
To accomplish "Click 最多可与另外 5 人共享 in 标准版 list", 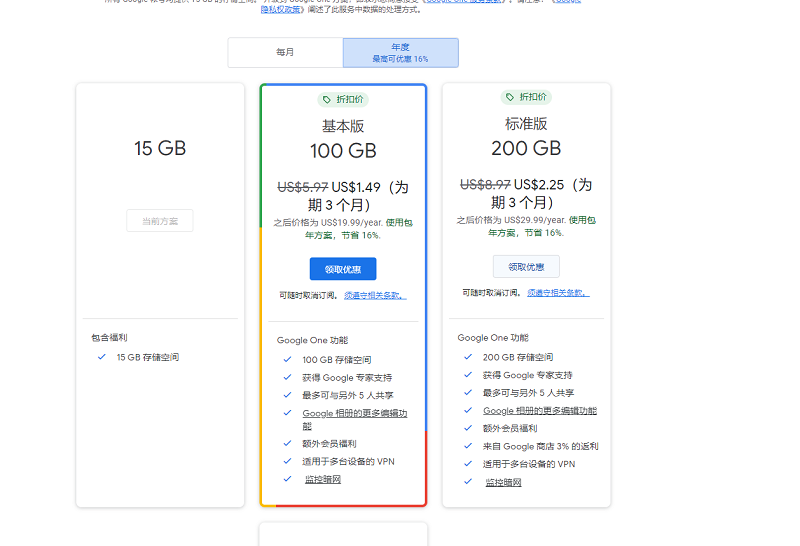I will (x=528, y=393).
